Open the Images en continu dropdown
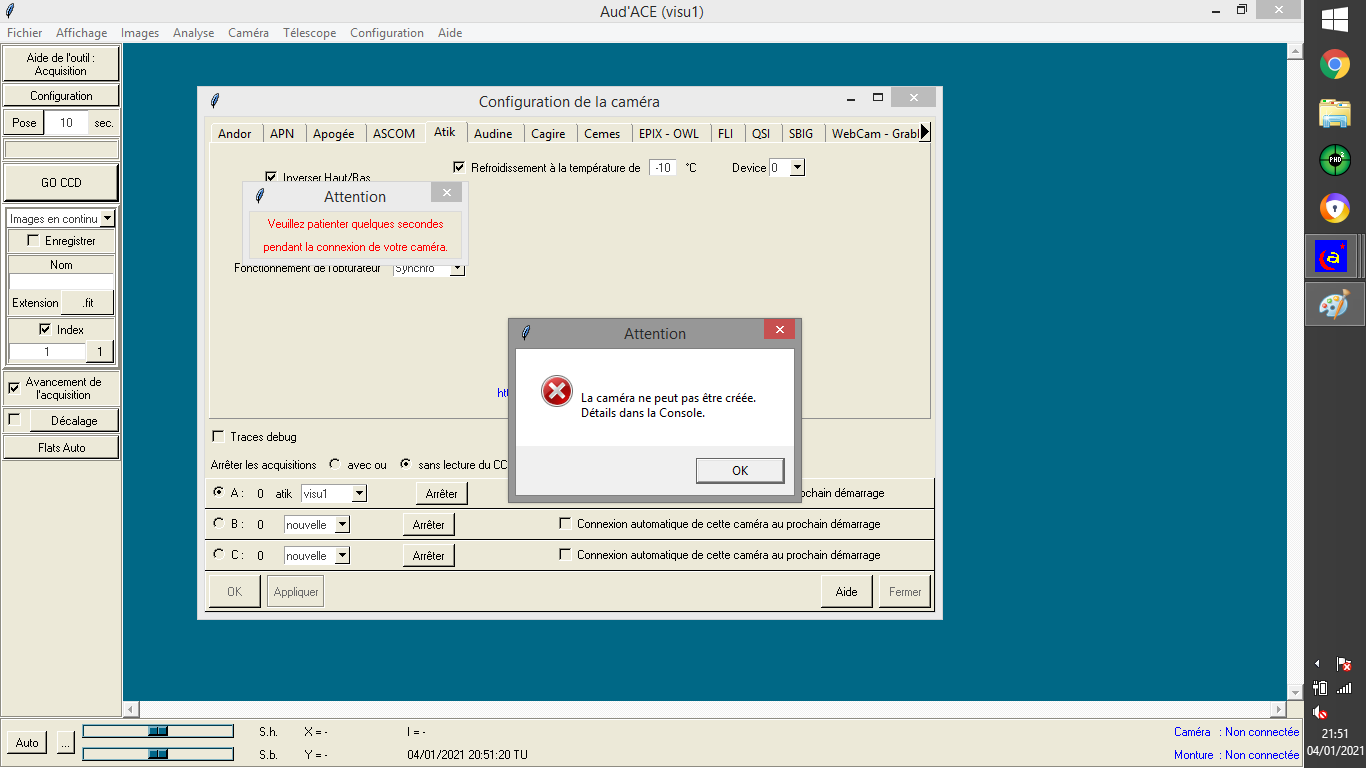 [x=108, y=219]
